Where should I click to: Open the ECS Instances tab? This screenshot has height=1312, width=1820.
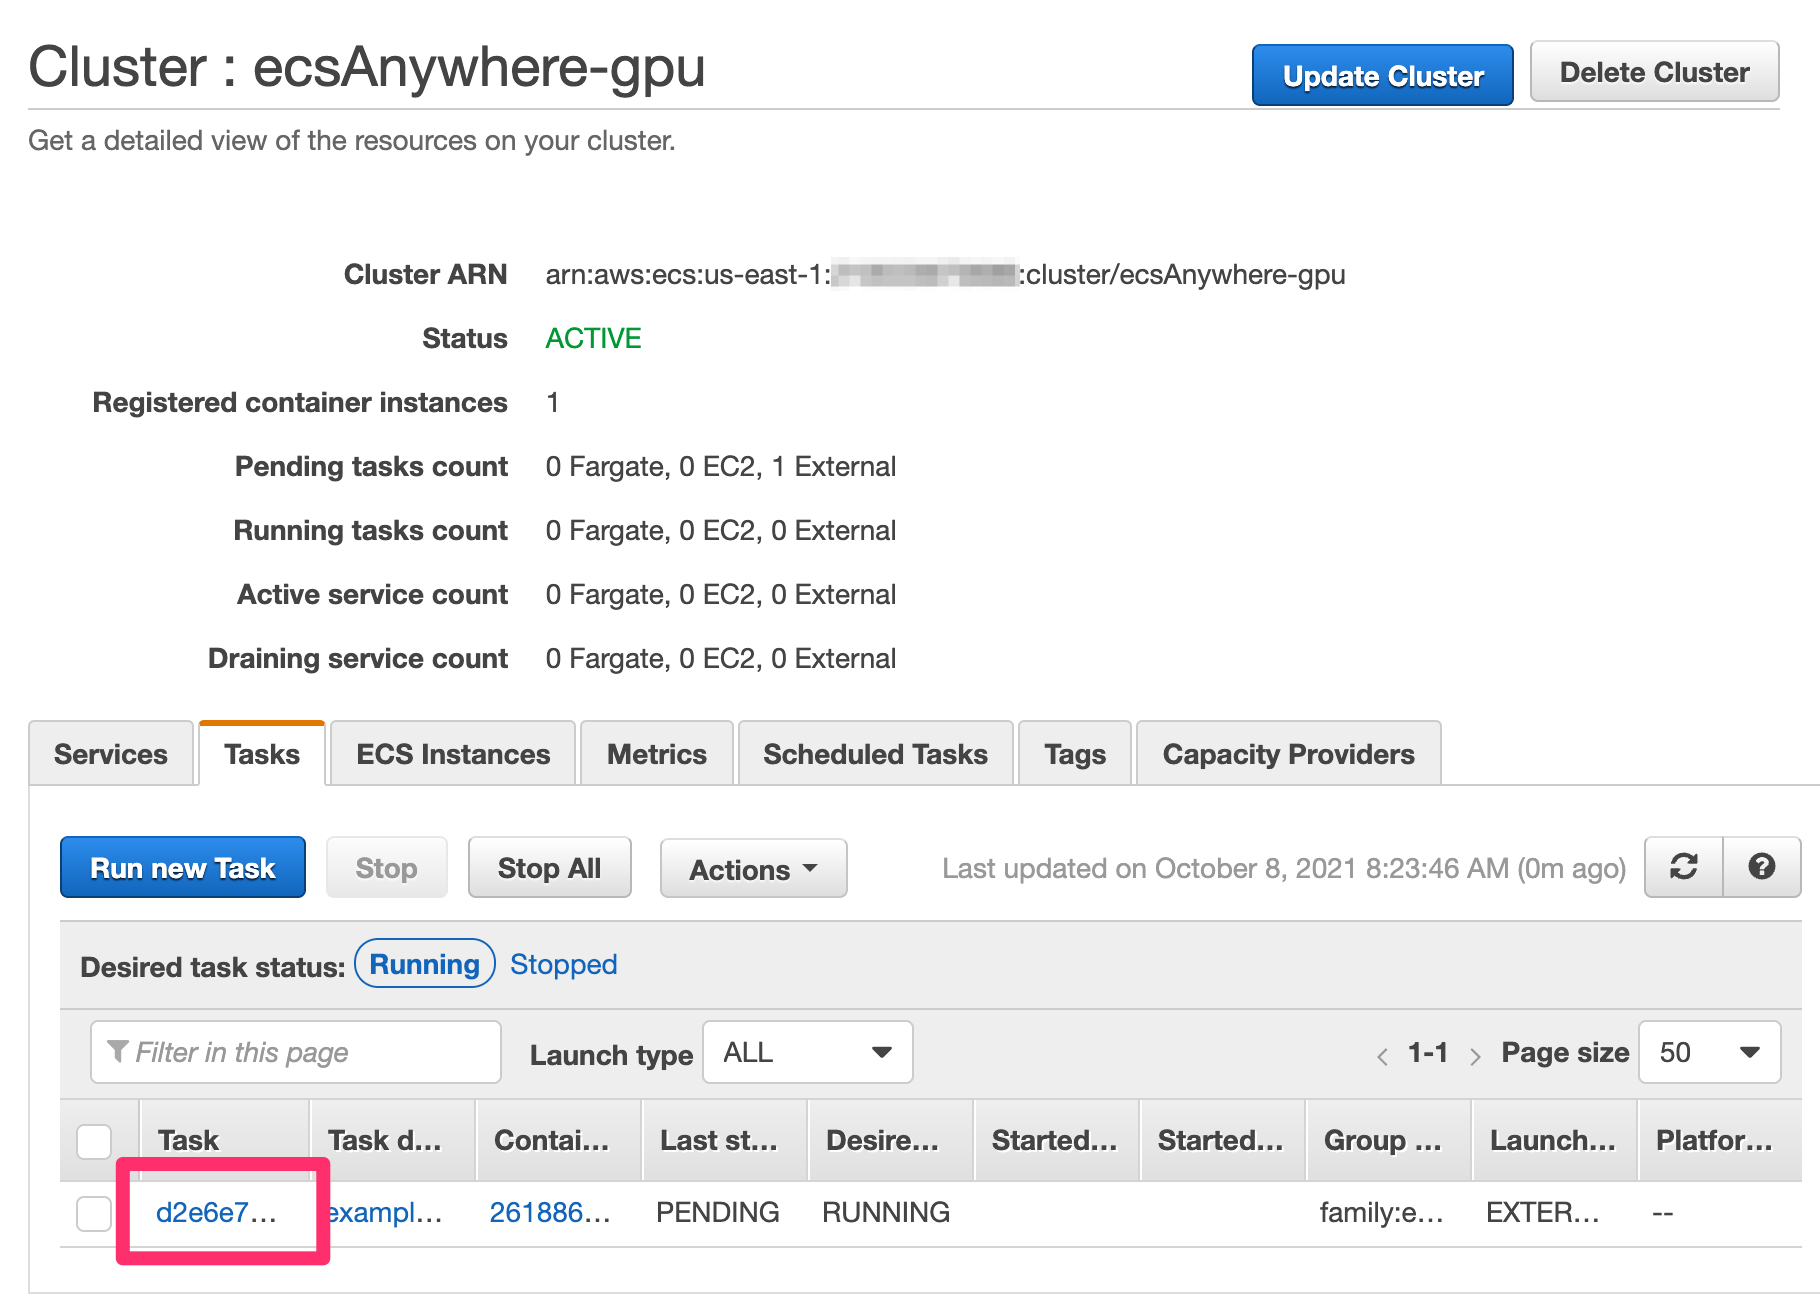click(x=453, y=753)
